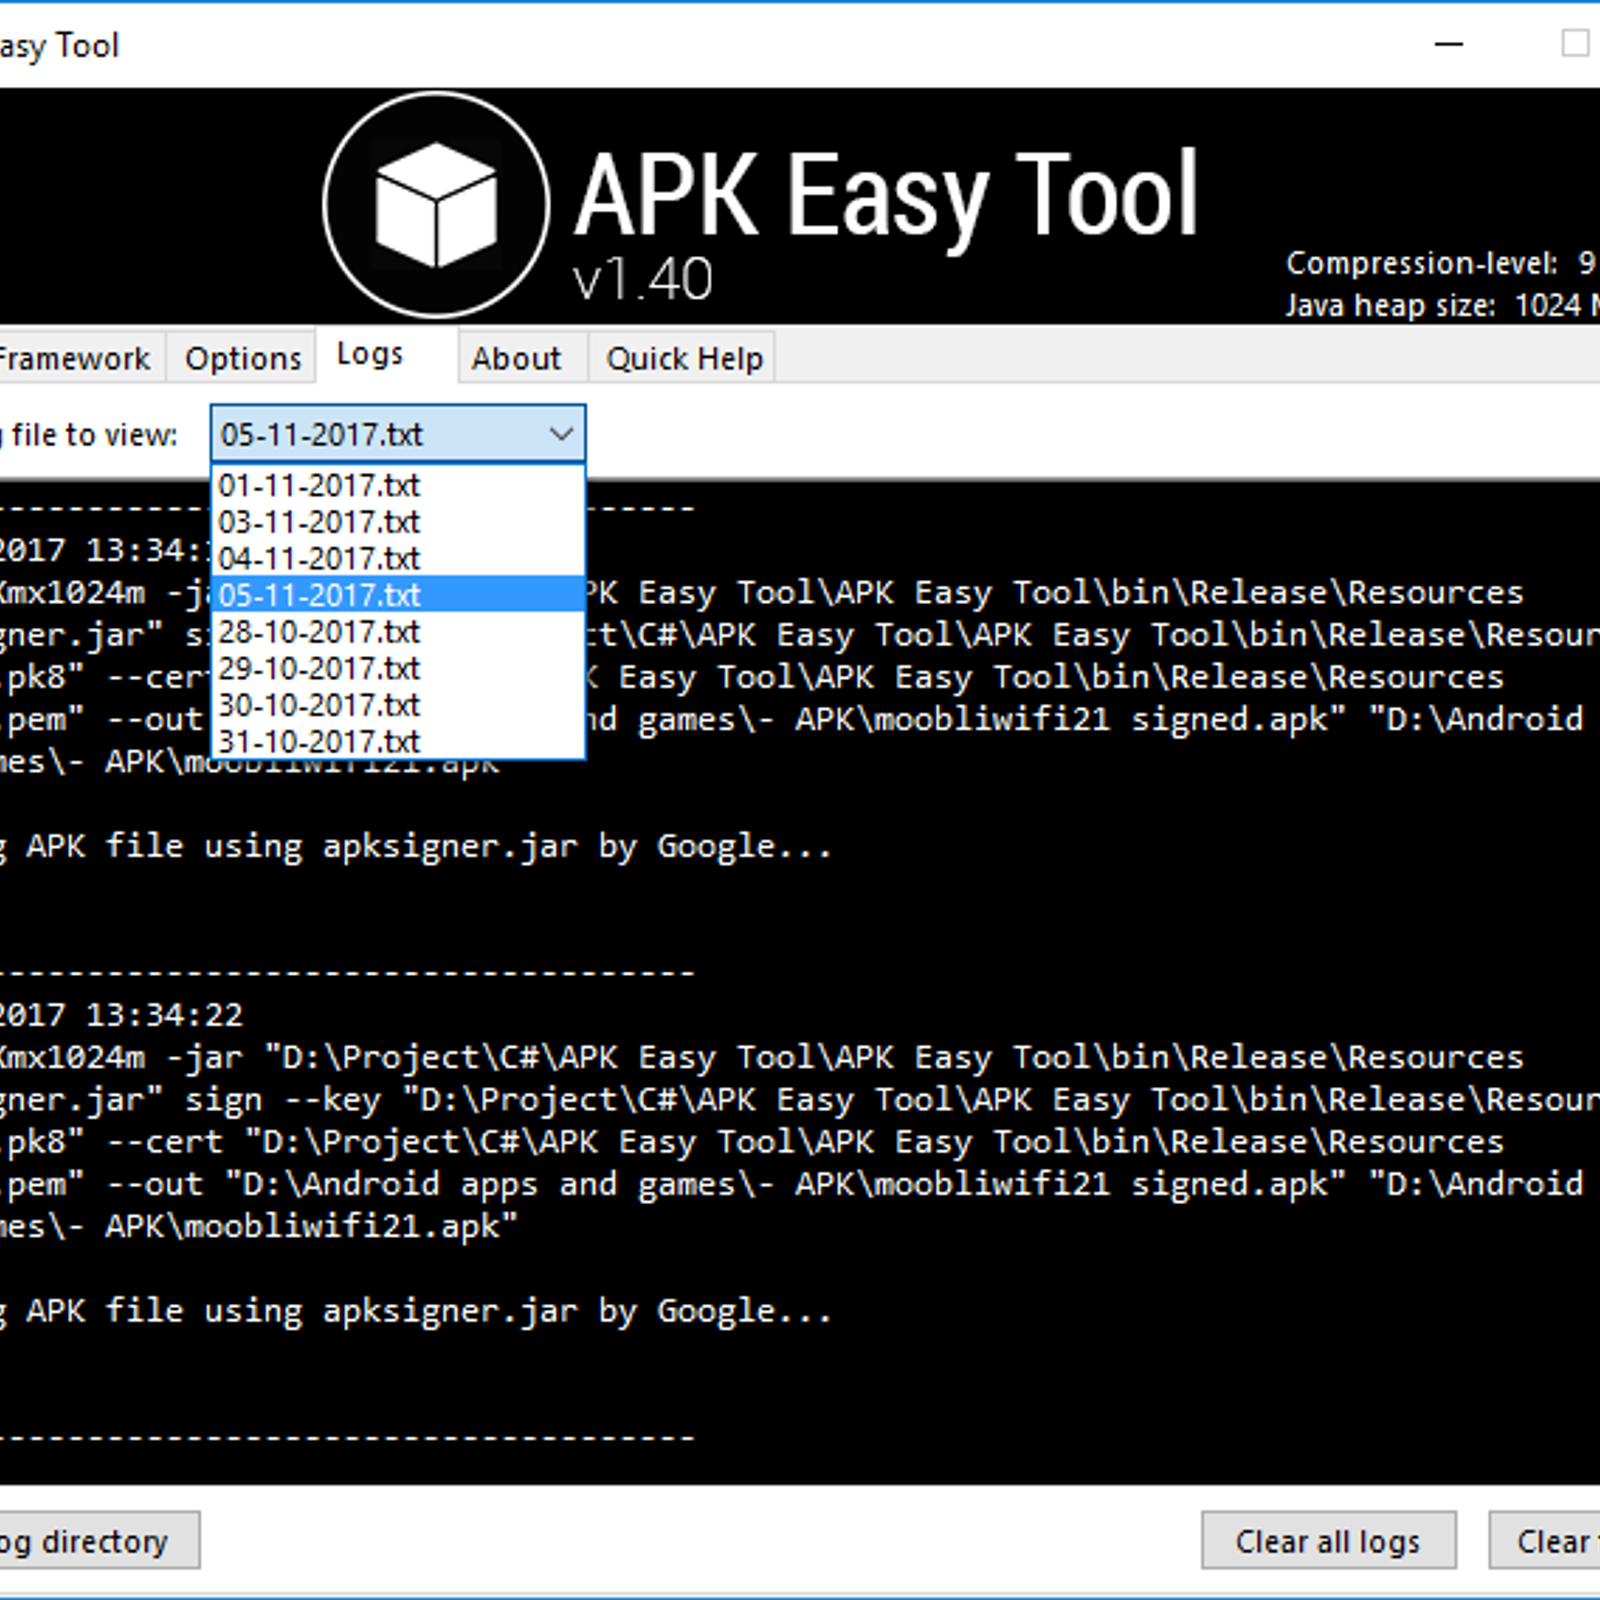
Task: Click the Compression-level: 9 text
Action: tap(1440, 263)
